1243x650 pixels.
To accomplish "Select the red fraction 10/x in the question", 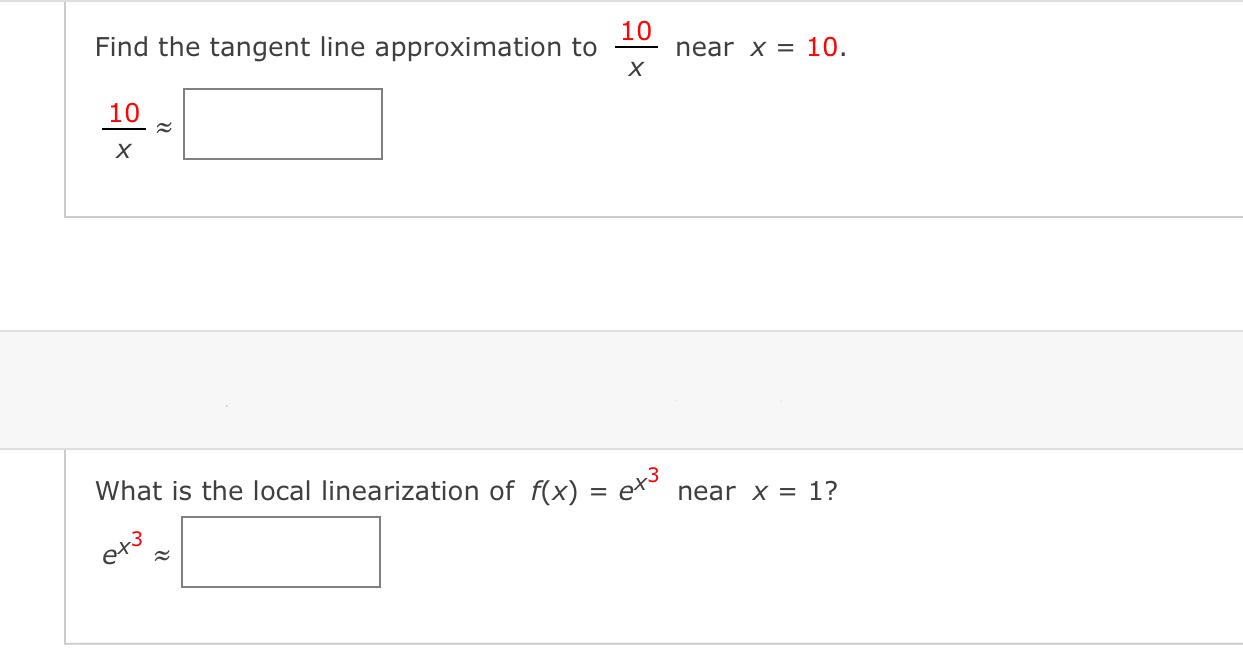I will pyautogui.click(x=634, y=46).
